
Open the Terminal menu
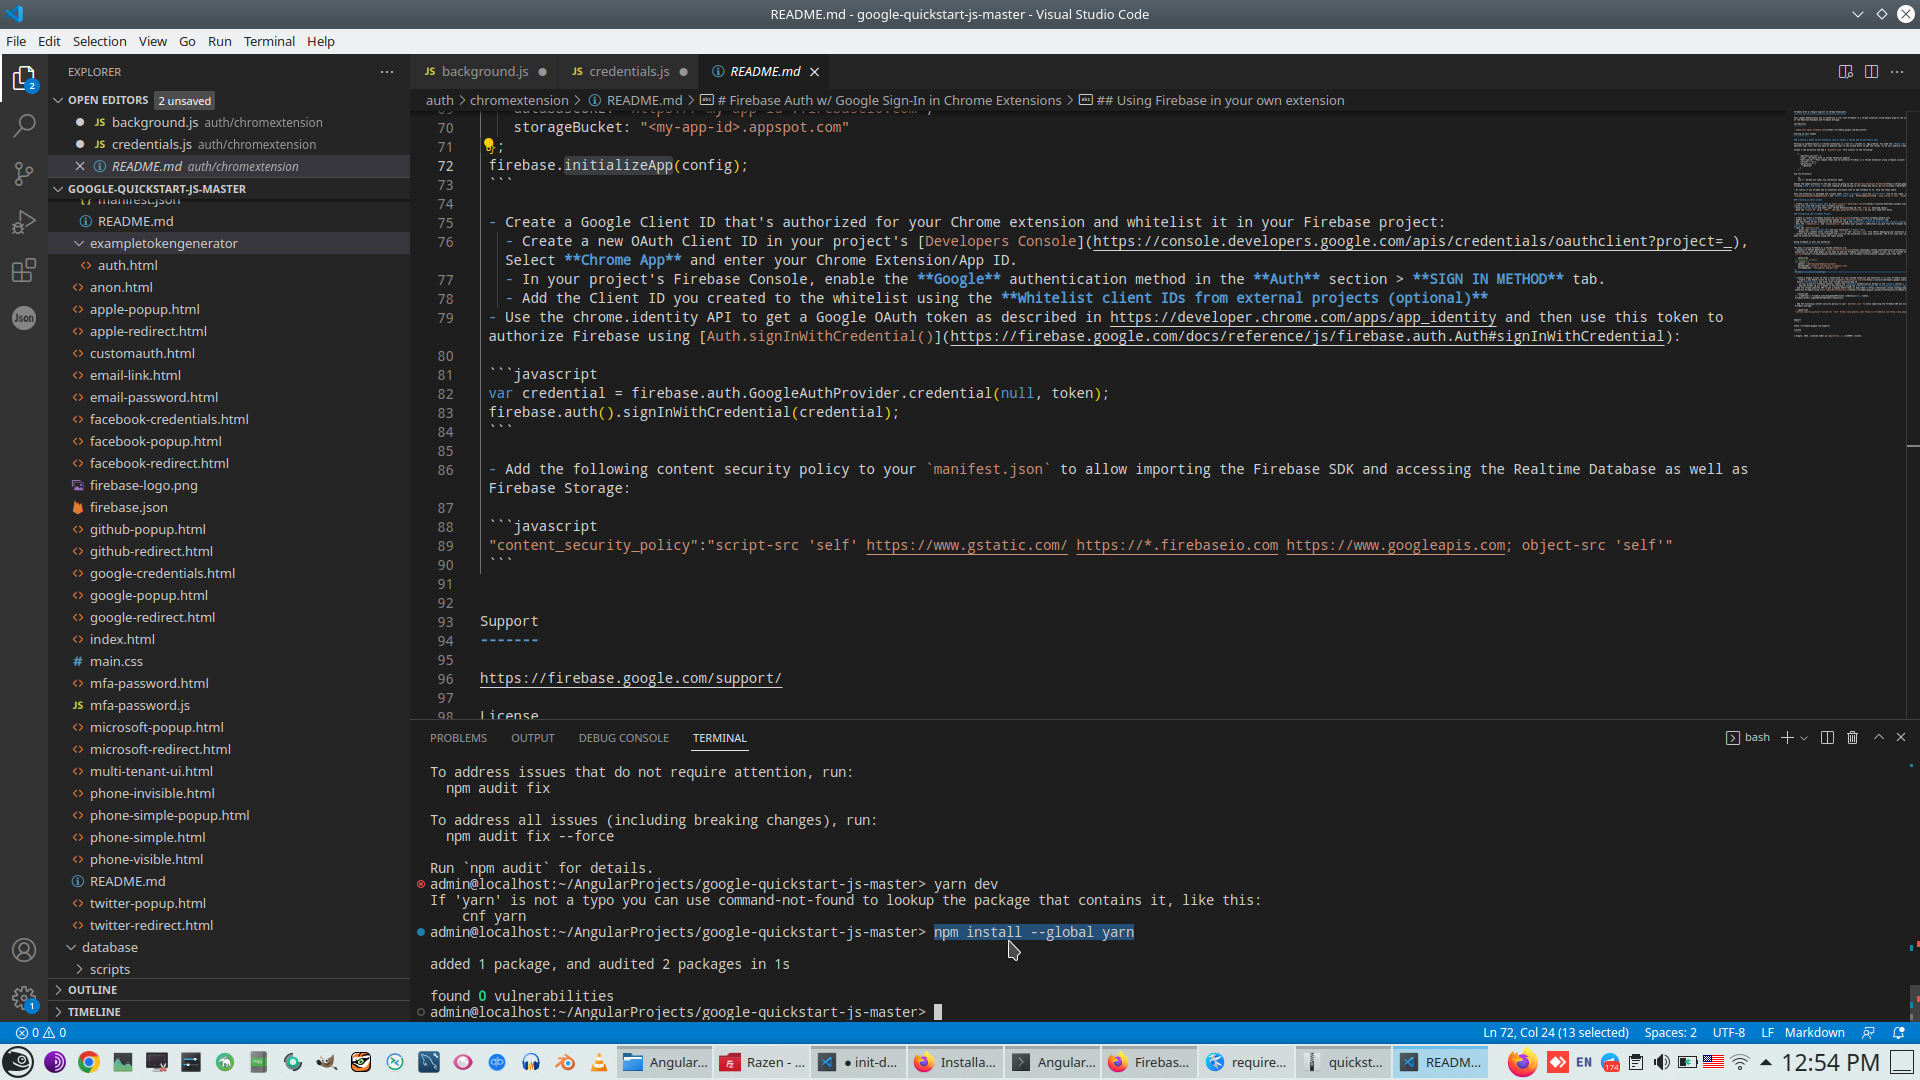pyautogui.click(x=269, y=41)
